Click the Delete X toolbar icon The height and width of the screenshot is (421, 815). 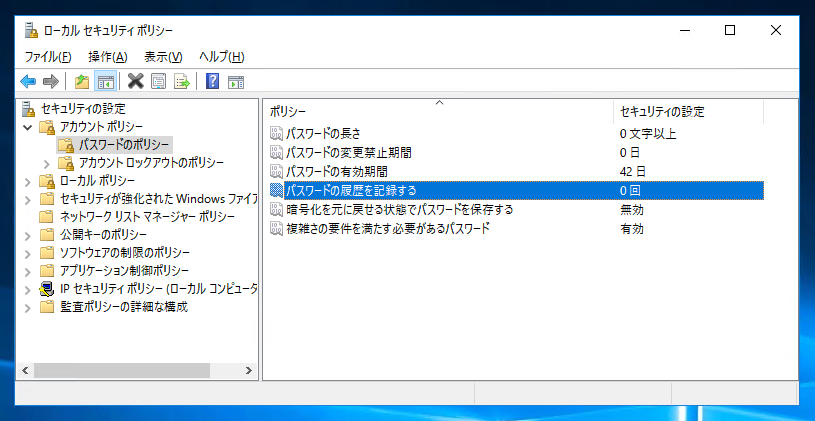click(135, 81)
